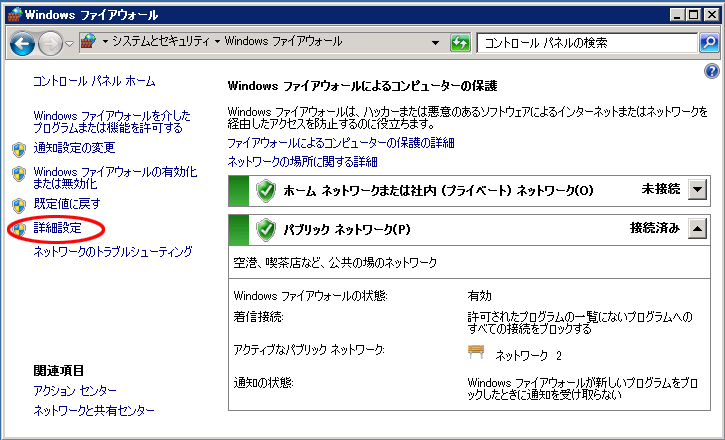The width and height of the screenshot is (725, 440).
Task: Open the recent pages dropdown arrow
Action: (69, 43)
